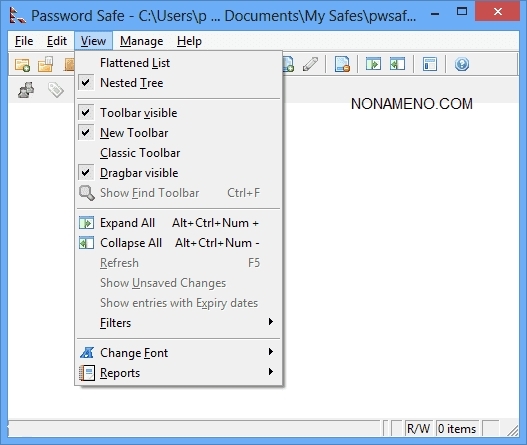The image size is (527, 445).
Task: Click the New Database toolbar icon
Action: (x=22, y=64)
